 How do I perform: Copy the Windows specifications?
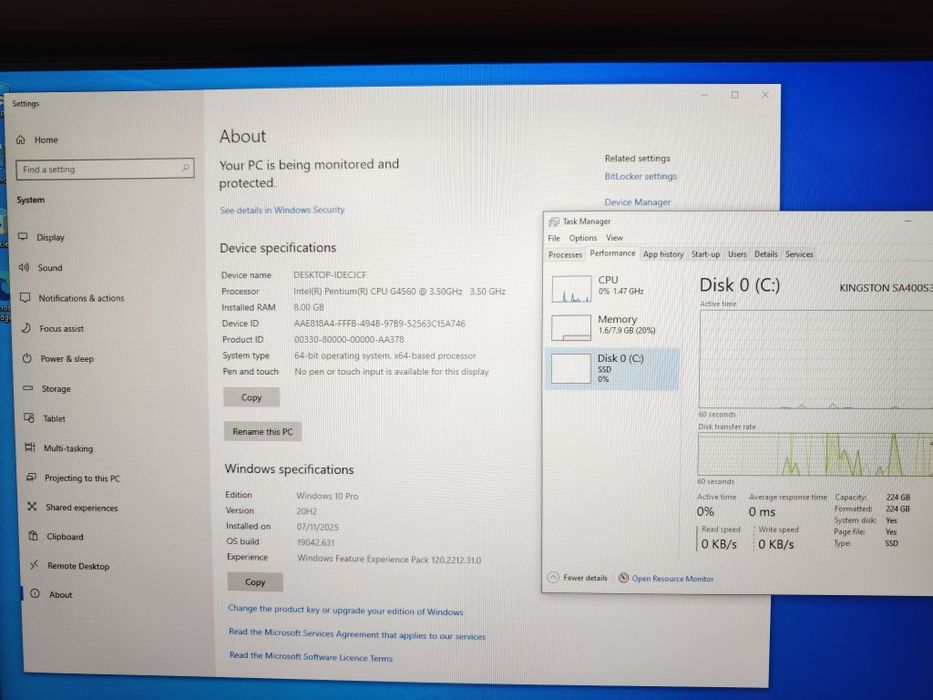pos(255,582)
